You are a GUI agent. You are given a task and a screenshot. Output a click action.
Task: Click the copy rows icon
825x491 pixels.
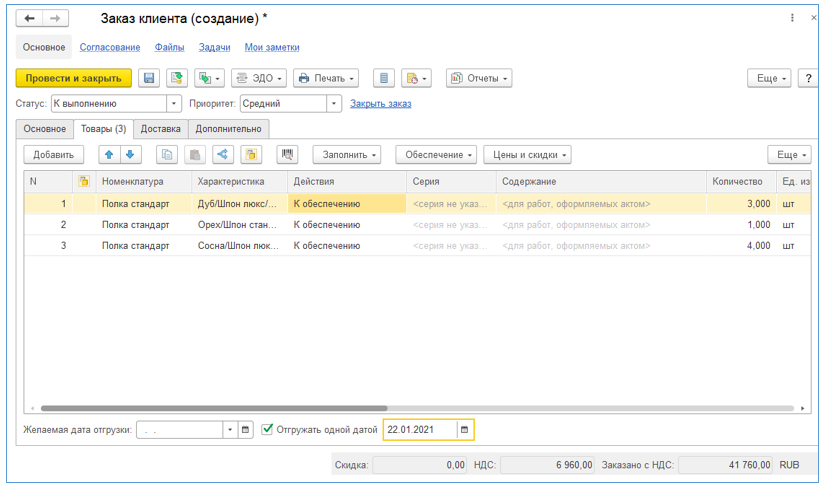tap(167, 155)
